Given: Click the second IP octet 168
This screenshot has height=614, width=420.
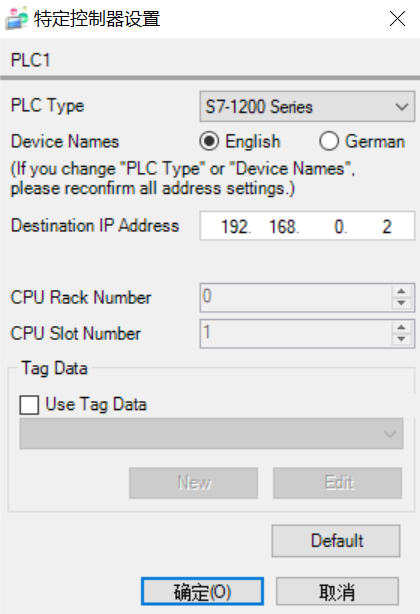Looking at the screenshot, I should pos(283,226).
